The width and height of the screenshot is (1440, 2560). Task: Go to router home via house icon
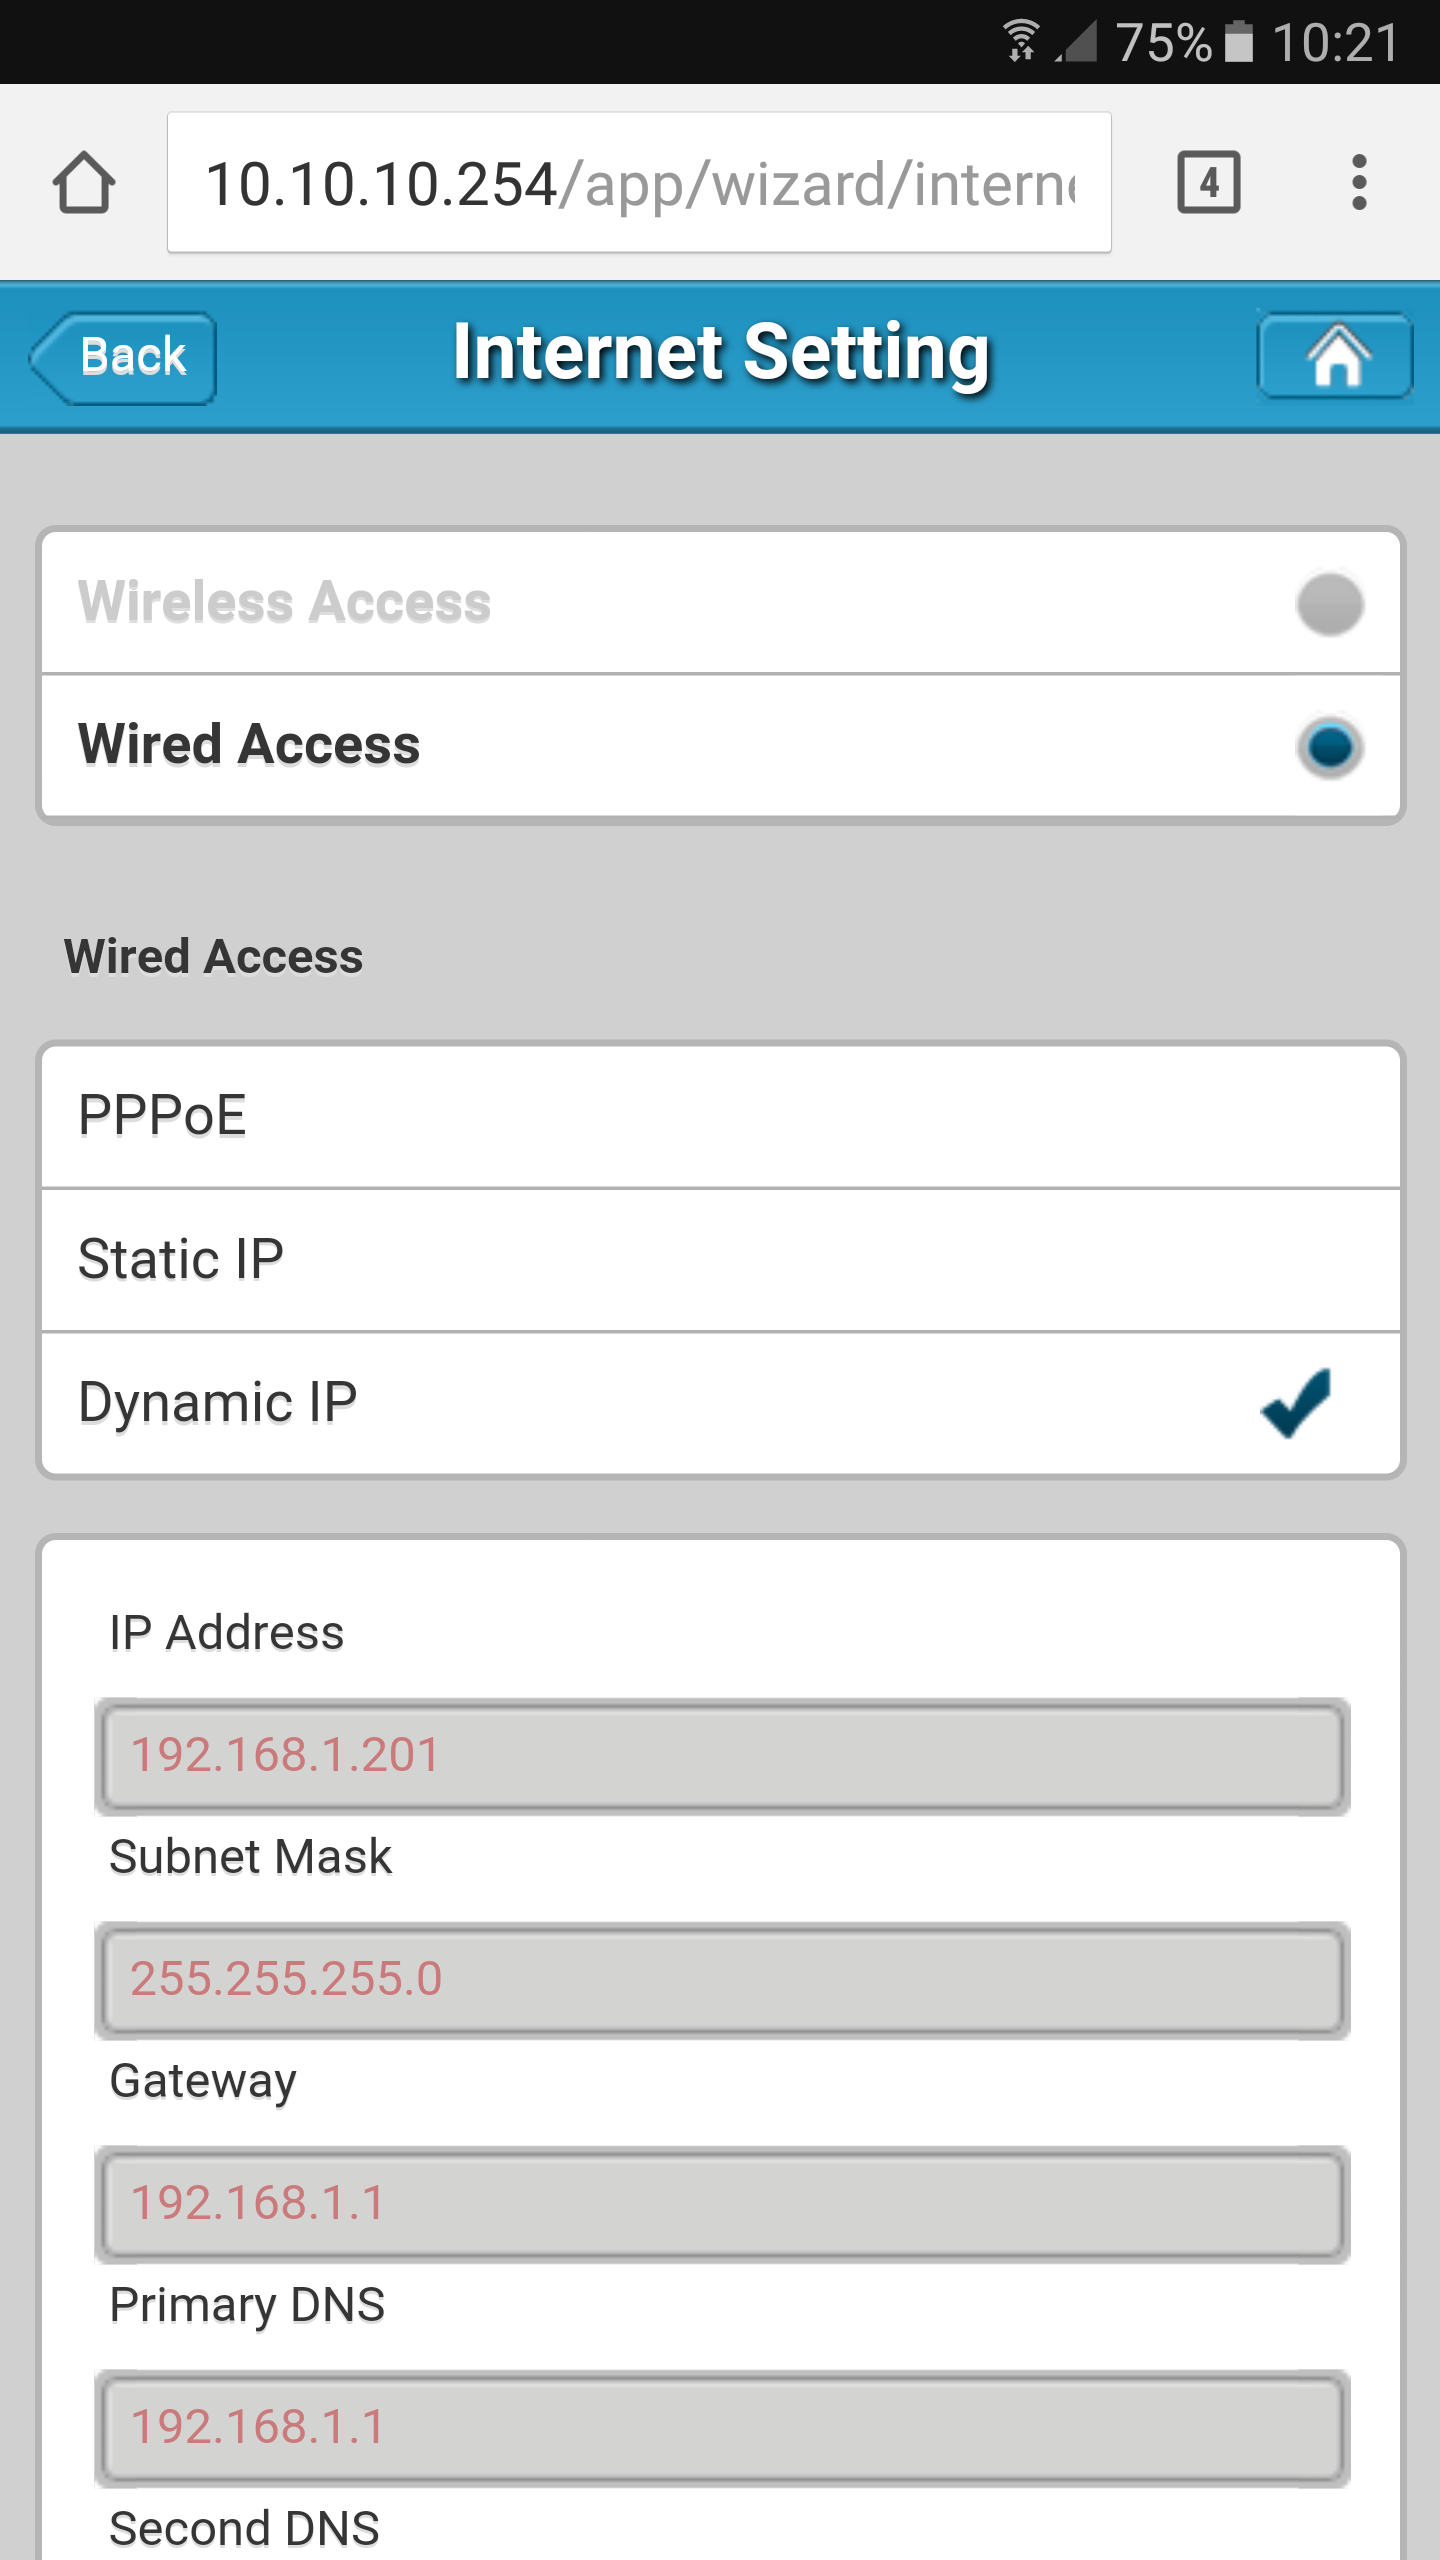tap(1335, 356)
